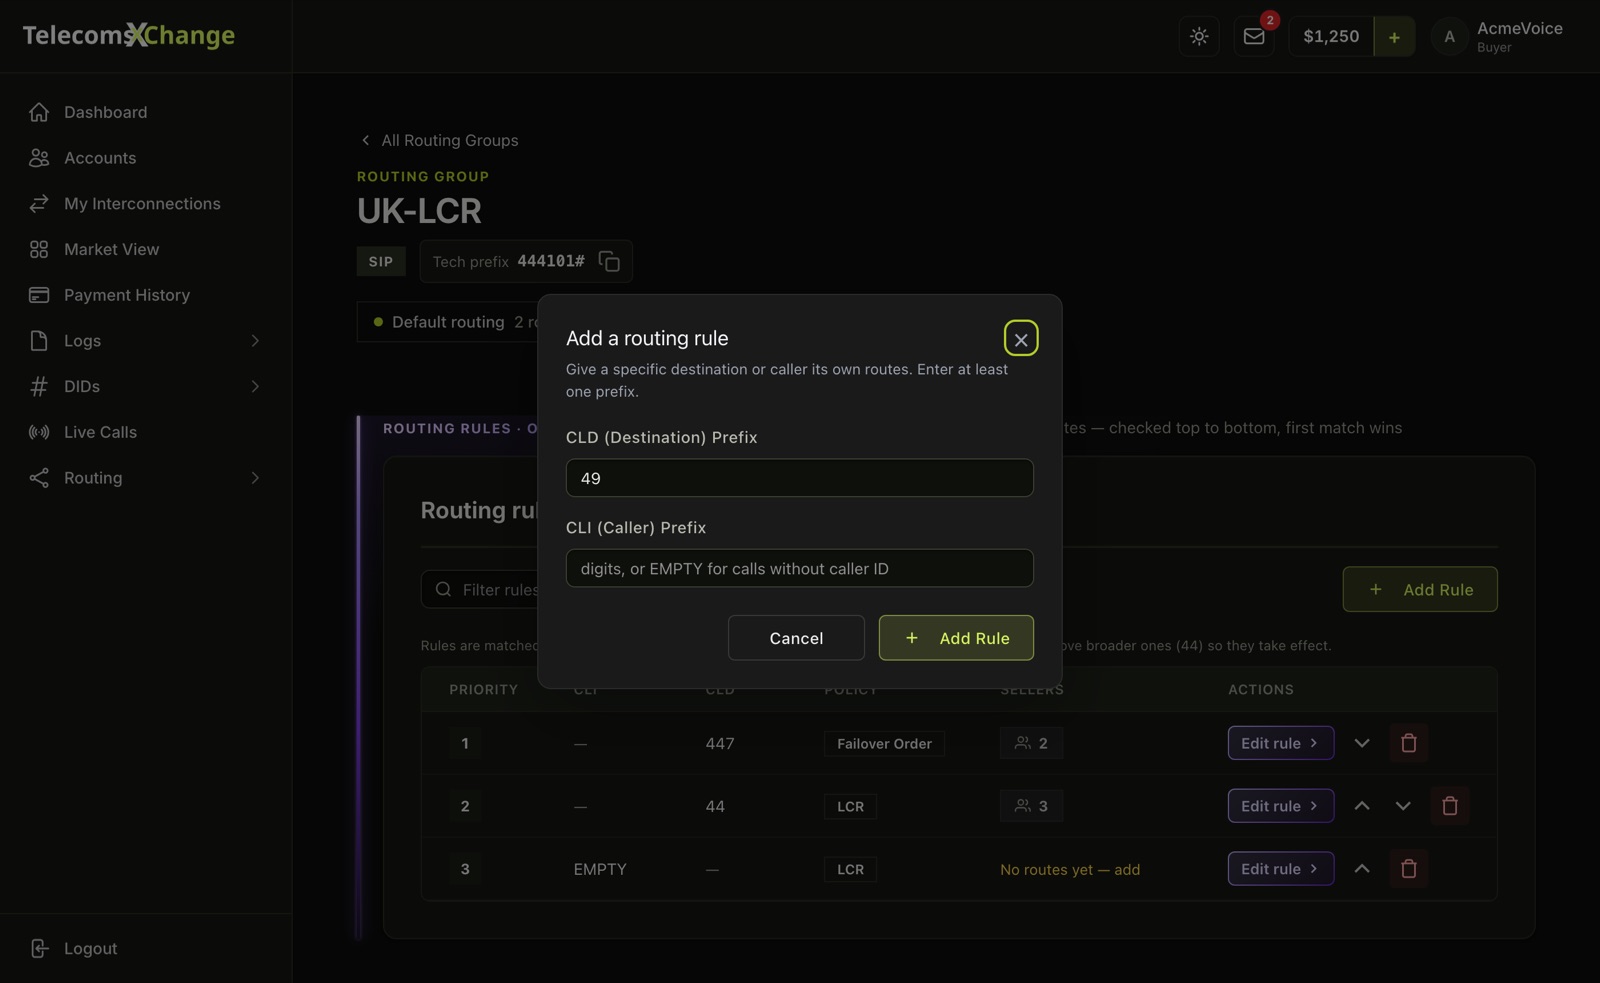Image resolution: width=1600 pixels, height=983 pixels.
Task: Click the 3 sellers badge on rule 44
Action: coord(1031,806)
